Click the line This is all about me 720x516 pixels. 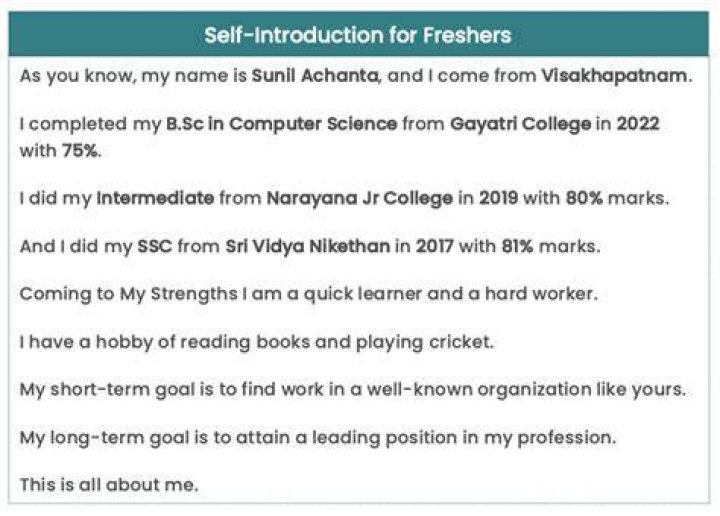pyautogui.click(x=109, y=485)
